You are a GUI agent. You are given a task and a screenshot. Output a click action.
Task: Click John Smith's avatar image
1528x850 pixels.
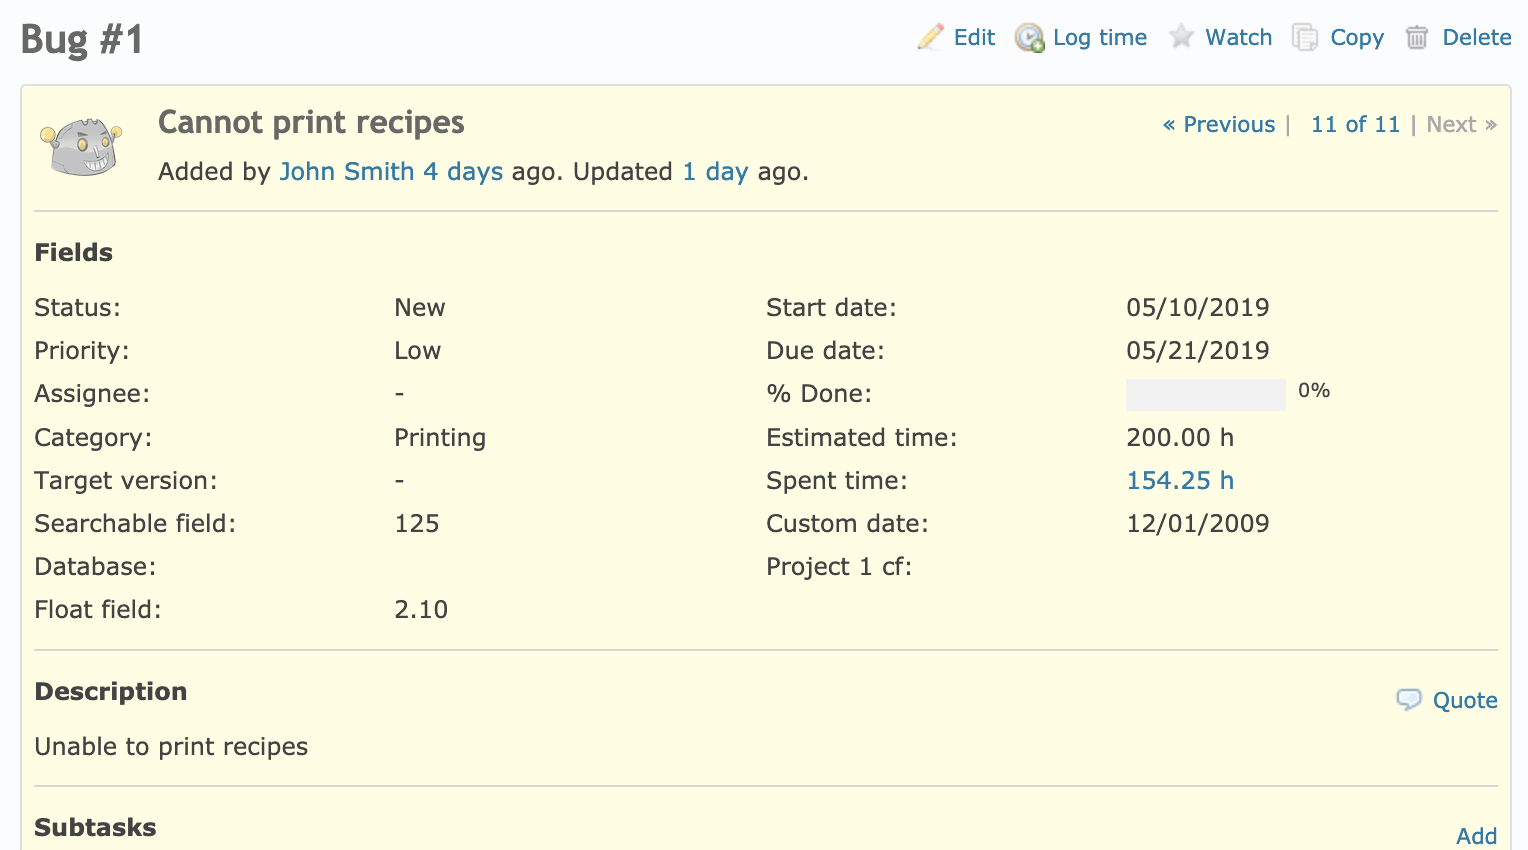click(x=81, y=147)
